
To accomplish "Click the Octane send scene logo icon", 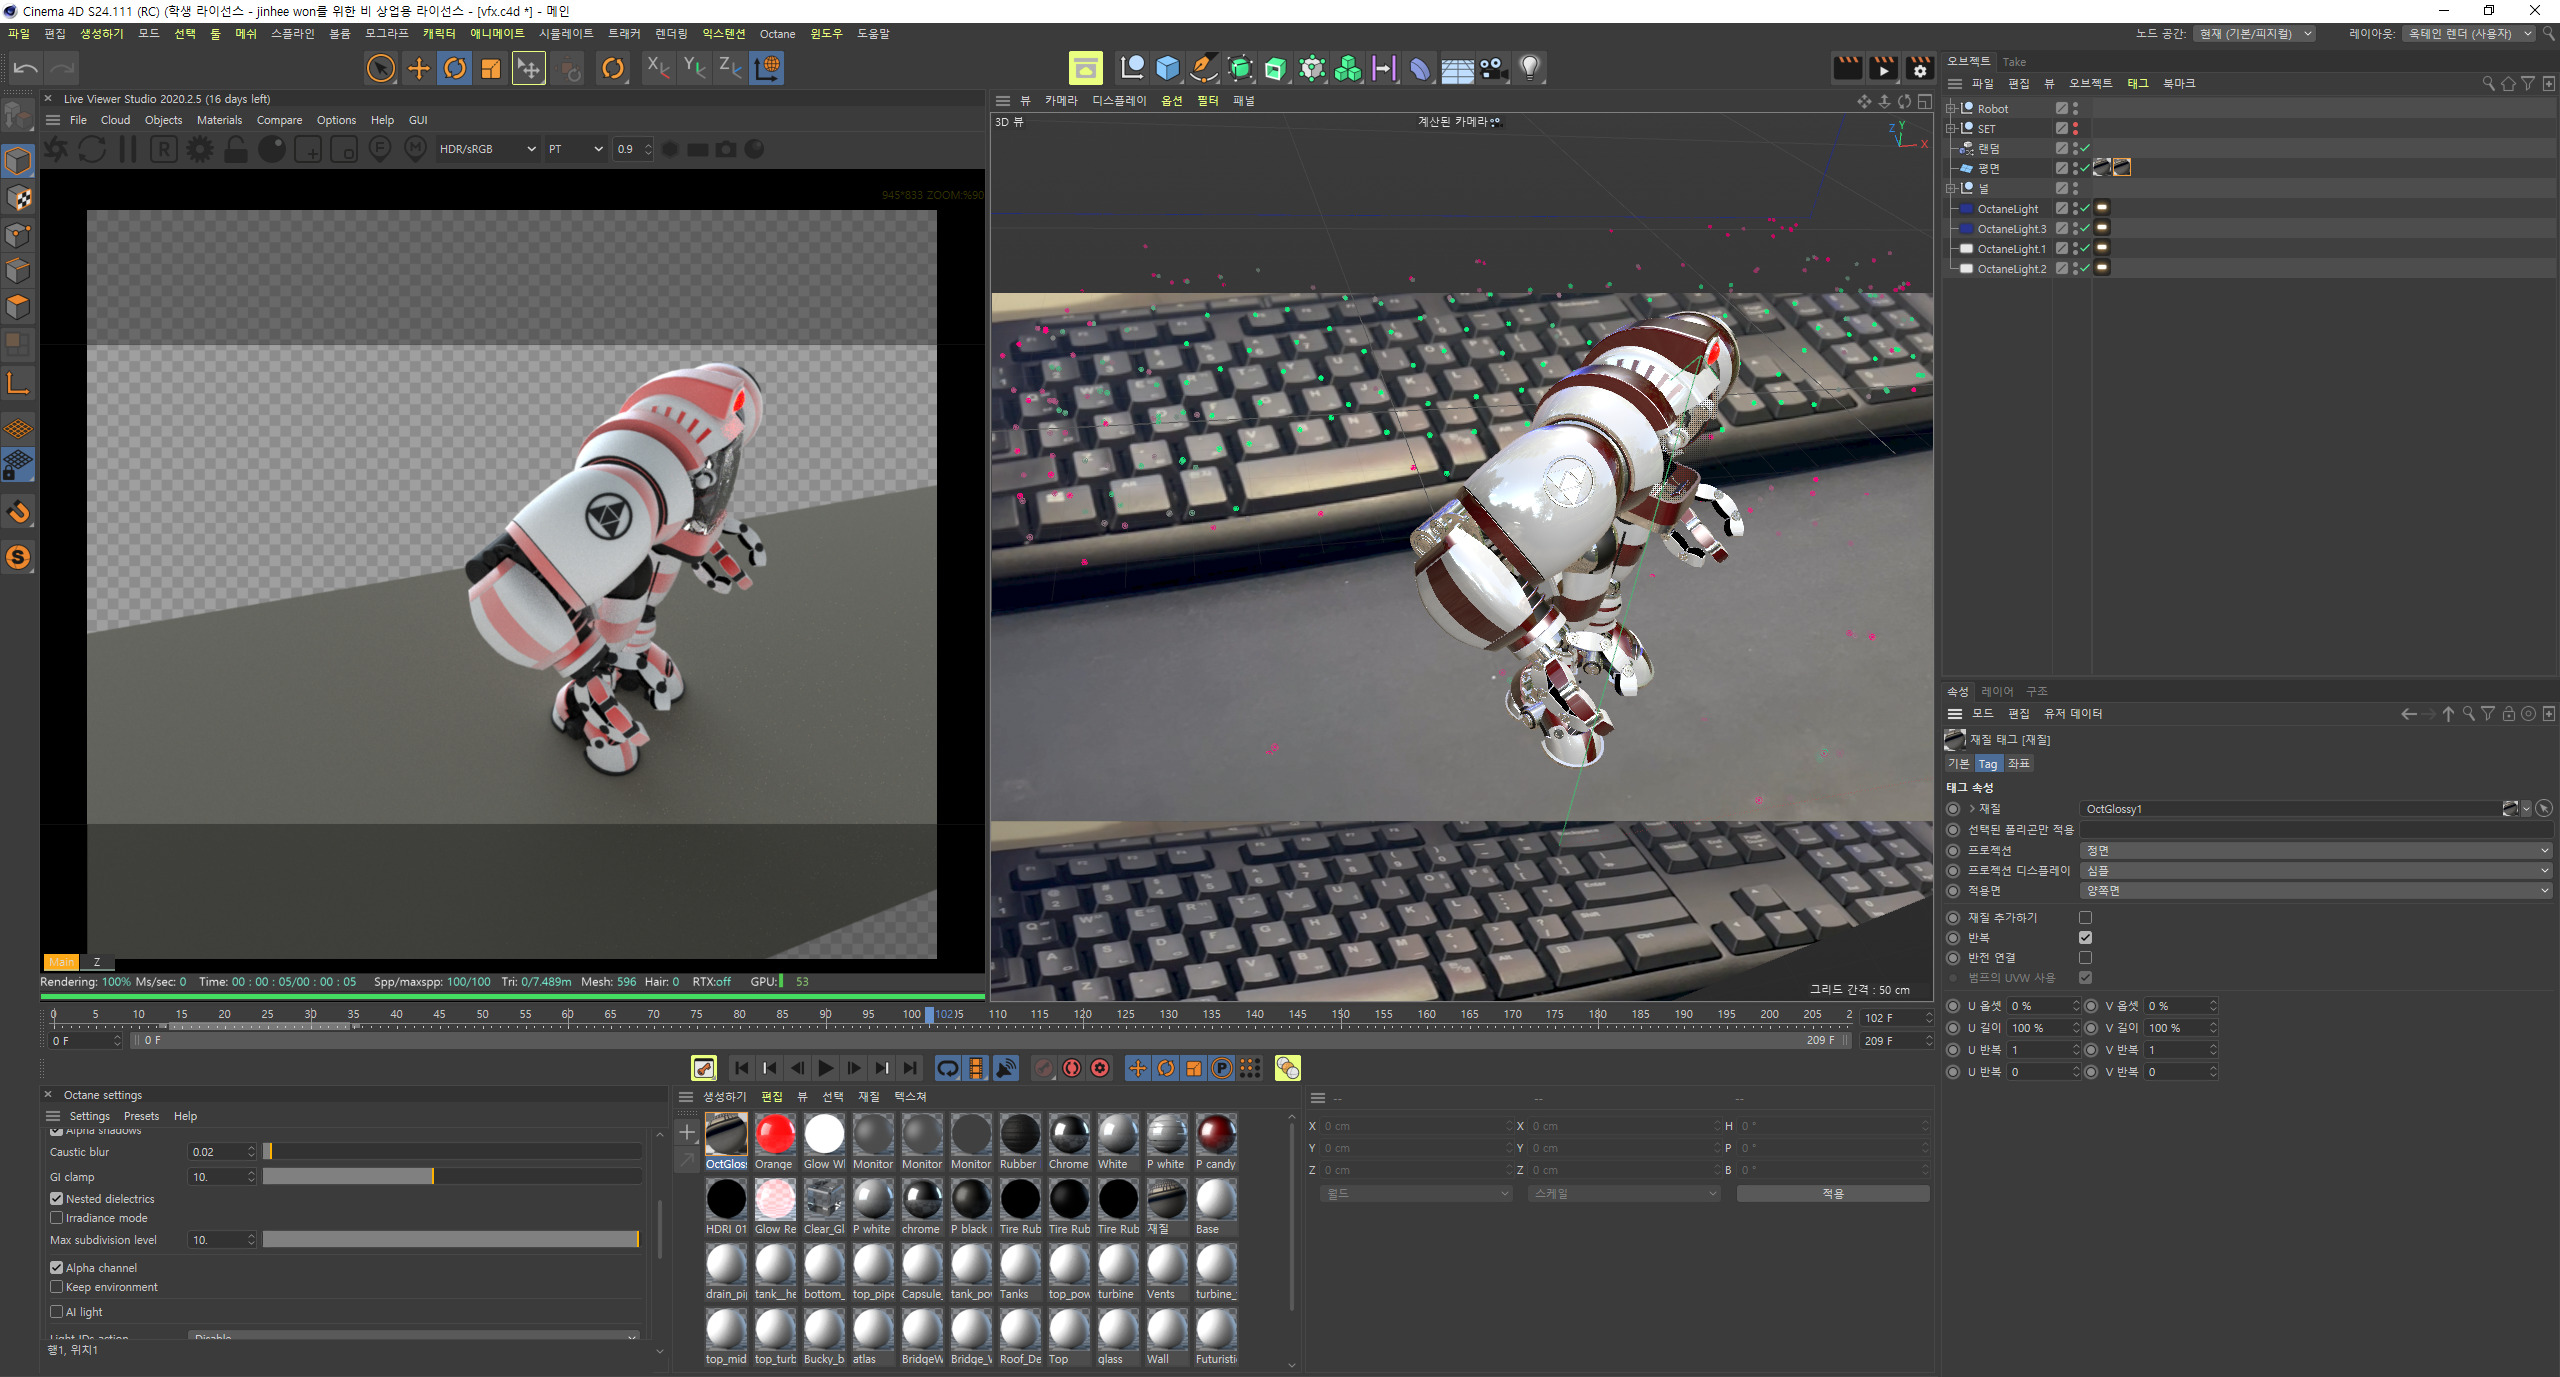I will (56, 150).
